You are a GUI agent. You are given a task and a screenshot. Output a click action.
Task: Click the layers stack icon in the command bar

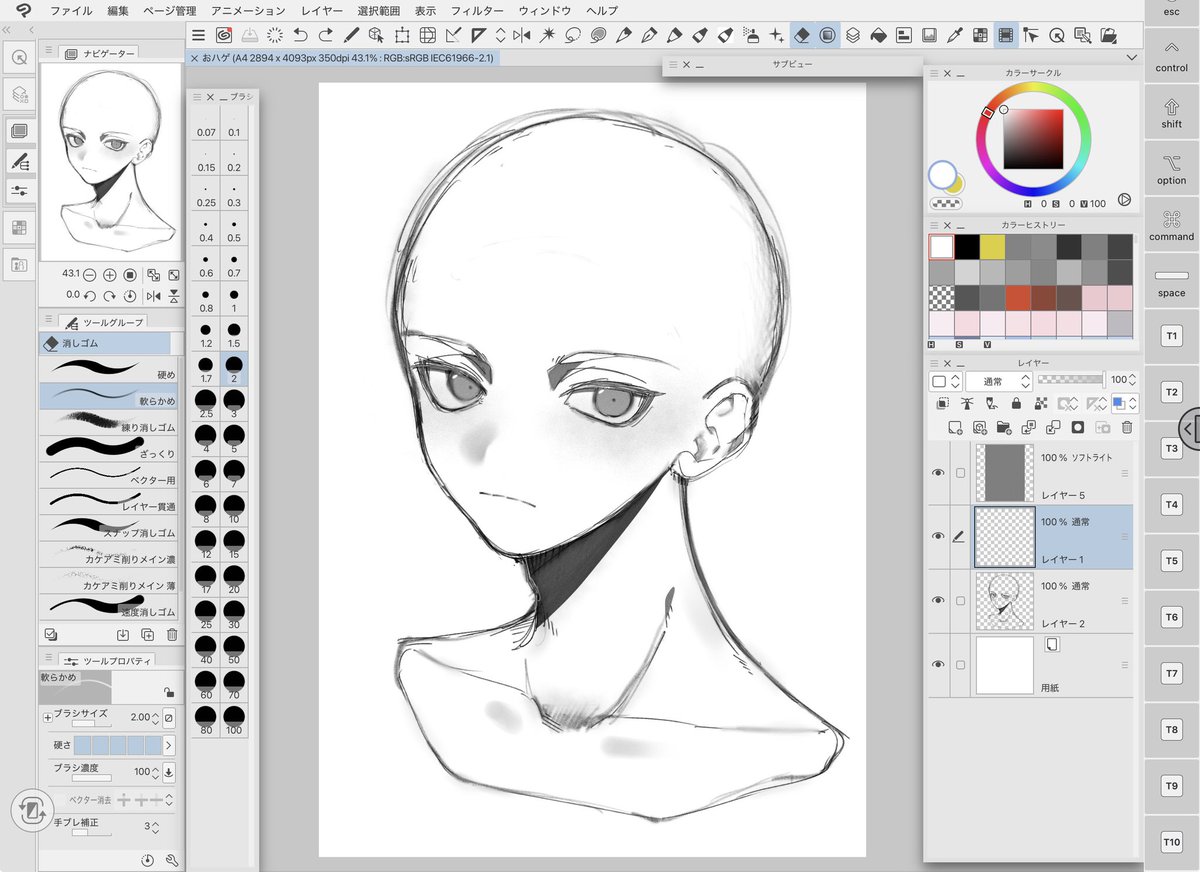pos(852,35)
